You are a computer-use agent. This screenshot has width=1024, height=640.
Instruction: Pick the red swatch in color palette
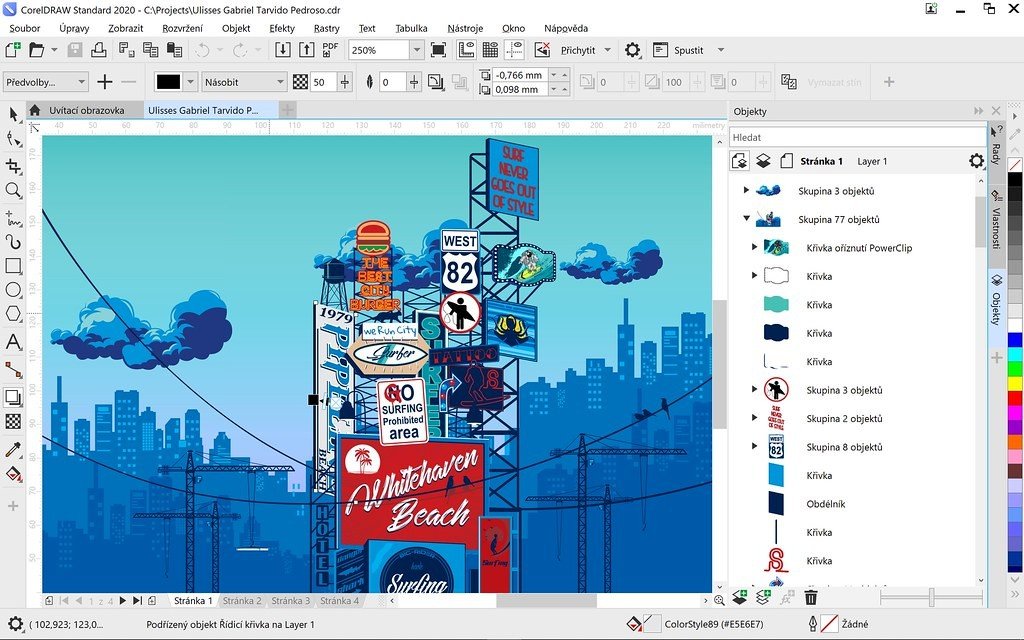pyautogui.click(x=1015, y=398)
